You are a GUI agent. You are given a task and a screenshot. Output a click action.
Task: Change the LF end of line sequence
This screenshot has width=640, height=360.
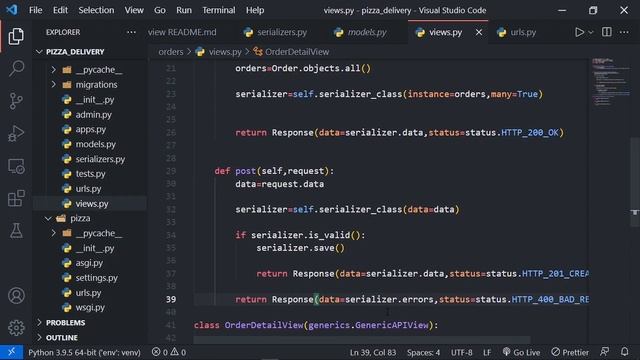[487, 352]
